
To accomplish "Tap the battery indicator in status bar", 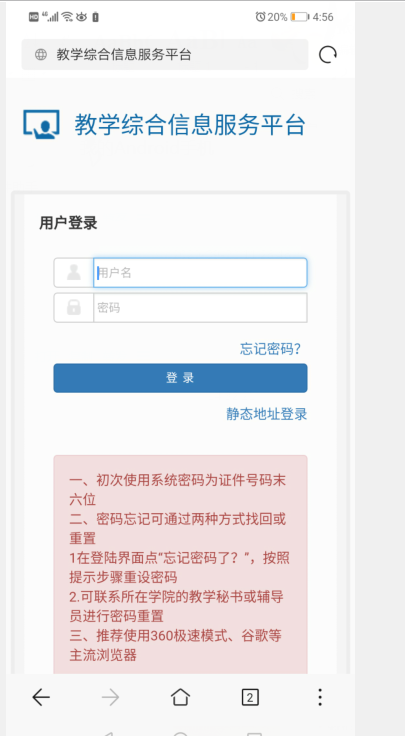I will (x=299, y=17).
